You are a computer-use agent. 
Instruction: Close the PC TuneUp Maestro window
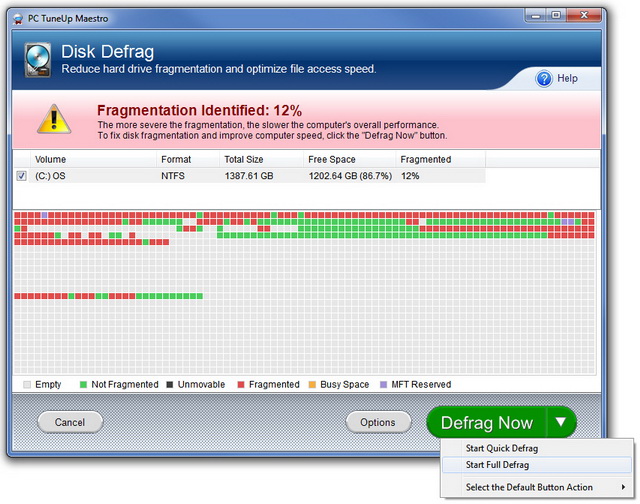point(584,16)
